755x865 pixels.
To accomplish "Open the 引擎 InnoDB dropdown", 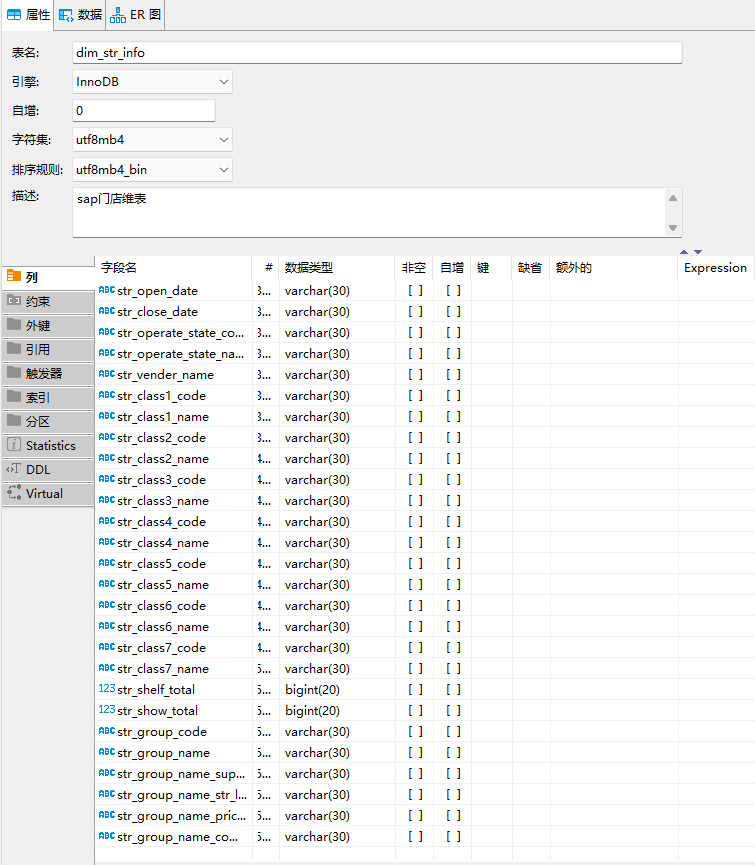I will (x=152, y=82).
